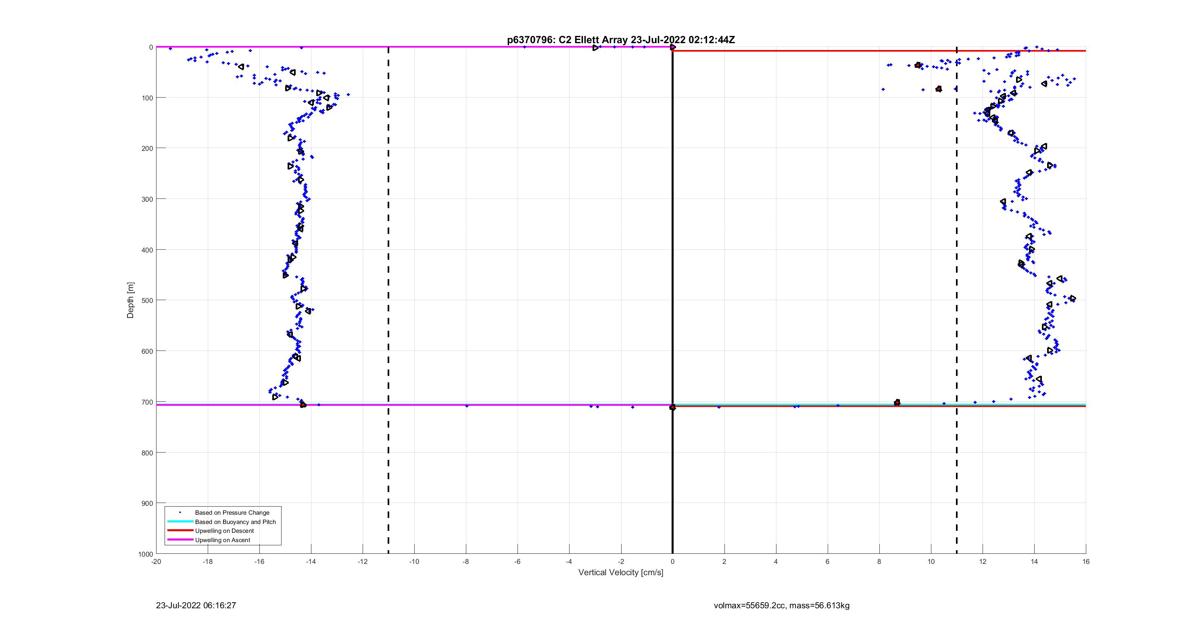
Task: Click the x-axis tick label '12'
Action: coord(983,562)
